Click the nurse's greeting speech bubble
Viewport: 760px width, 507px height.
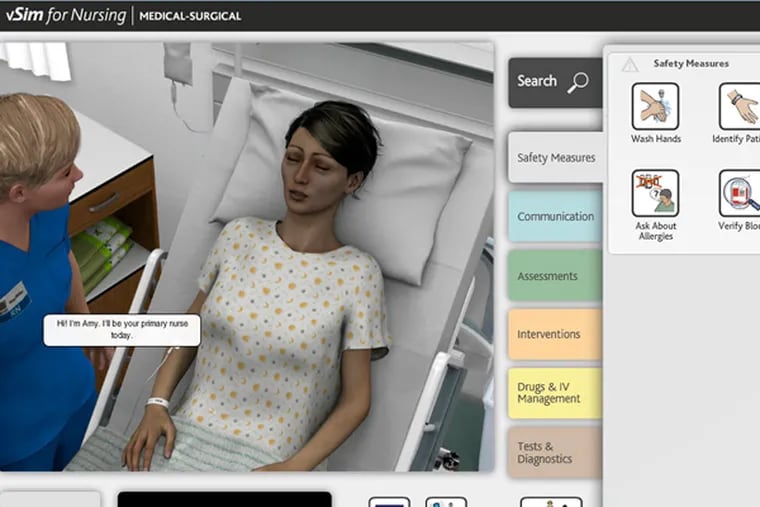(121, 330)
